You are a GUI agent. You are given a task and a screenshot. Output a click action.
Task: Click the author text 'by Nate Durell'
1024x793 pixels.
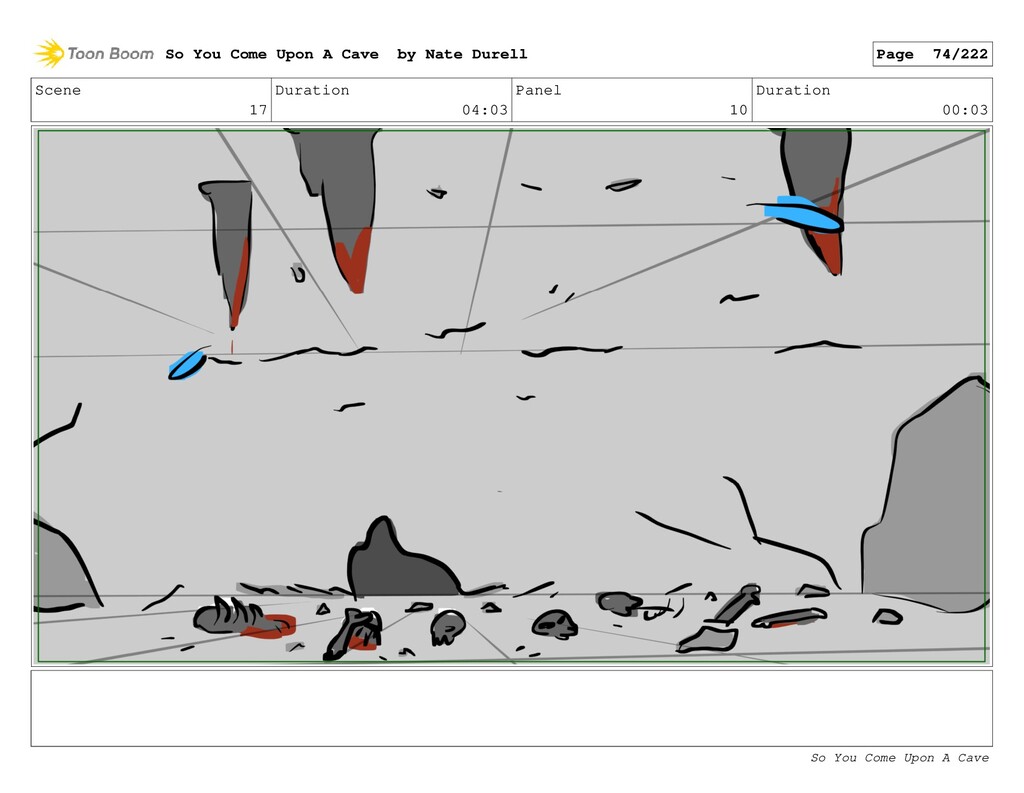coord(462,54)
